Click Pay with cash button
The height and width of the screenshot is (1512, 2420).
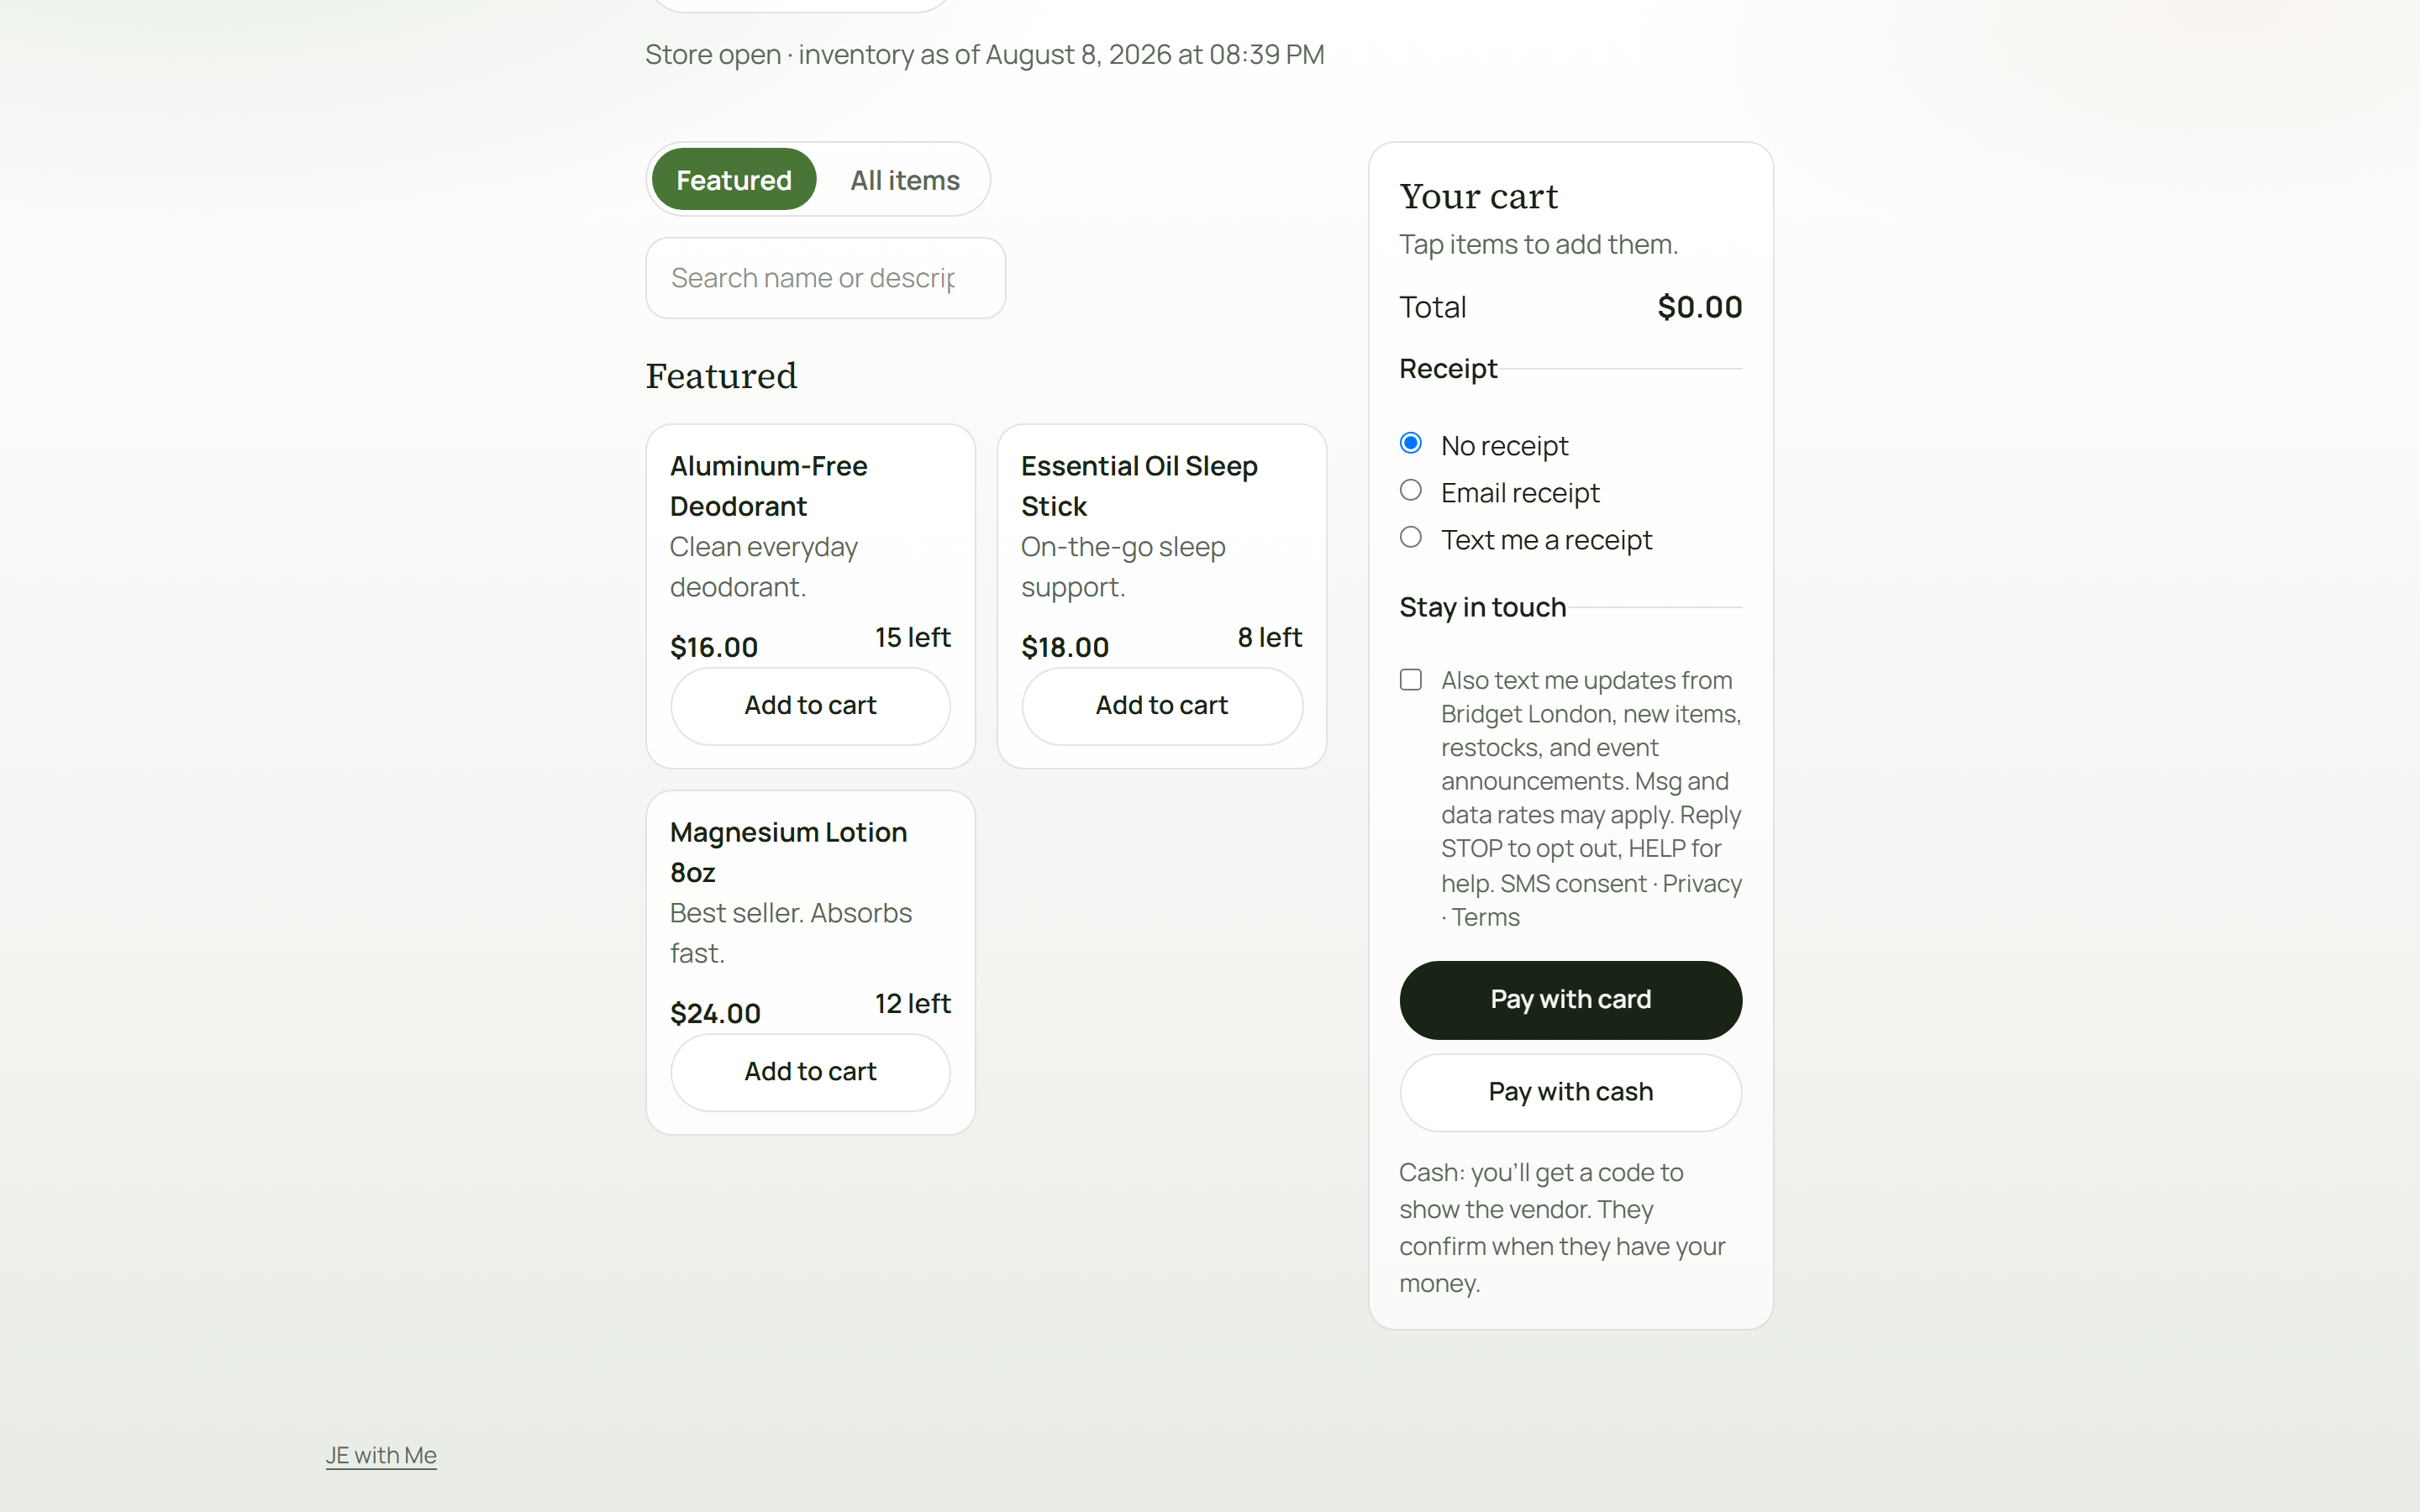[x=1570, y=1092]
